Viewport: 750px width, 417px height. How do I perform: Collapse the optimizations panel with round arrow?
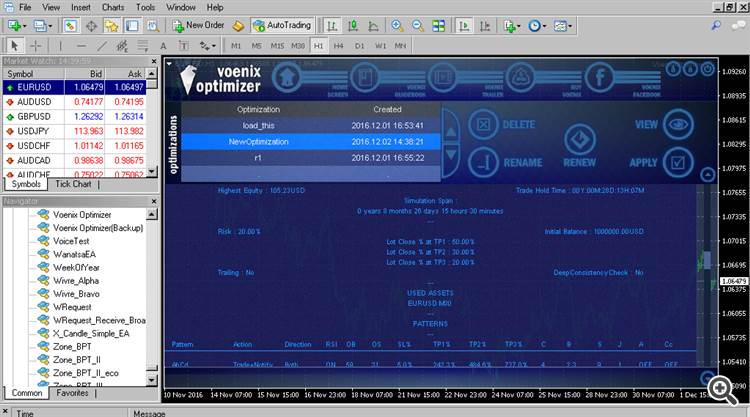point(707,175)
